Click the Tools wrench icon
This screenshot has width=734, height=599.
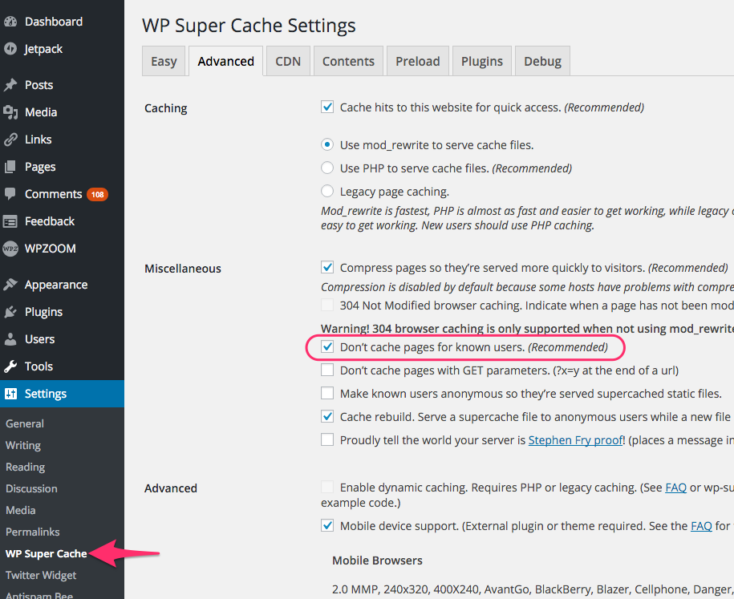click(x=10, y=366)
